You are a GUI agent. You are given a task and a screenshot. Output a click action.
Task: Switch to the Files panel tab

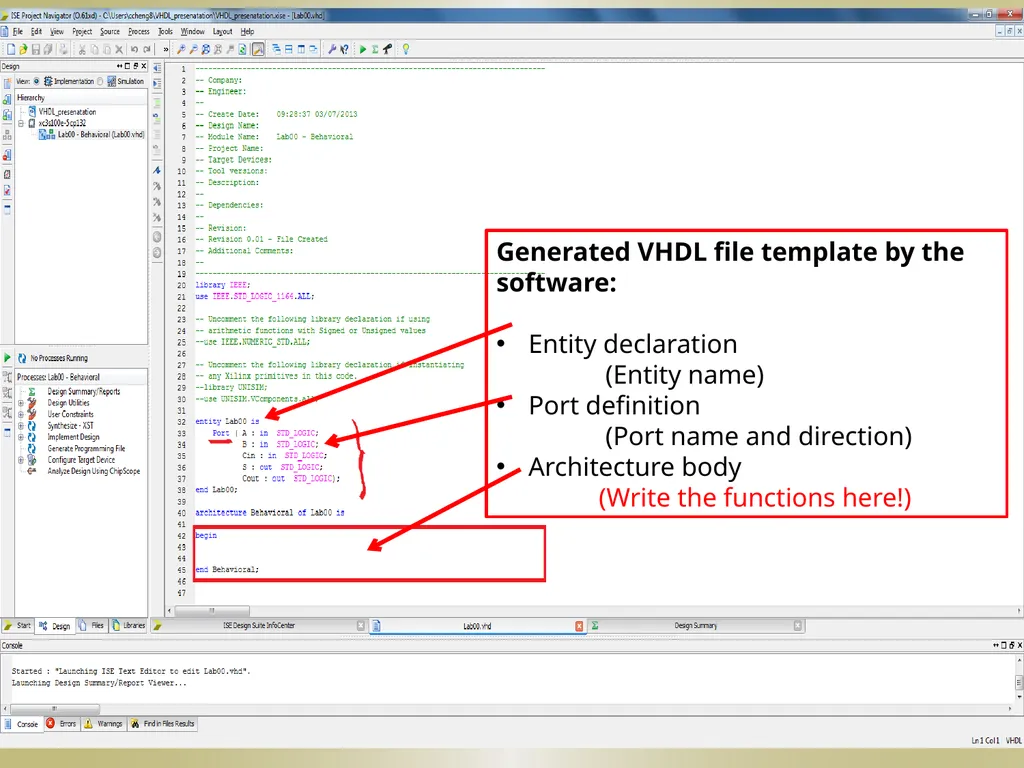[92, 626]
